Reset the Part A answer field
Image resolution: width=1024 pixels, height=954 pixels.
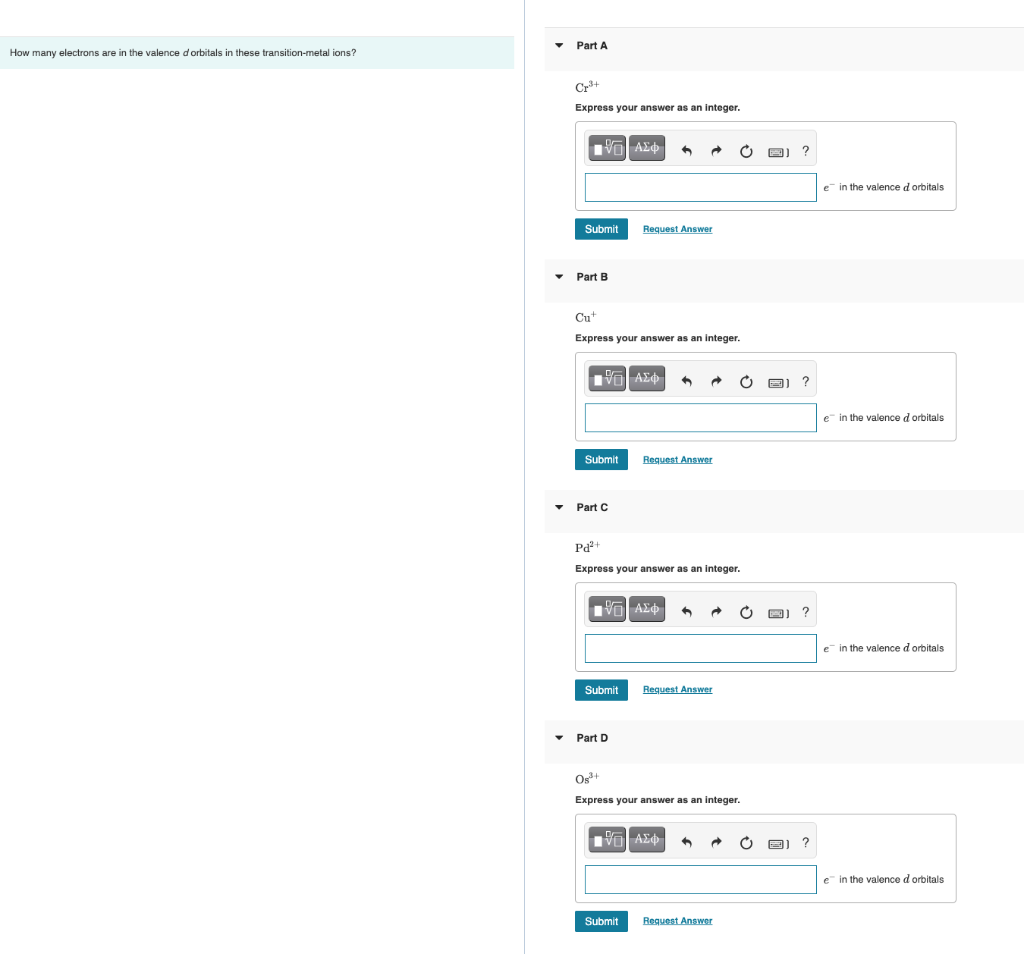[746, 151]
